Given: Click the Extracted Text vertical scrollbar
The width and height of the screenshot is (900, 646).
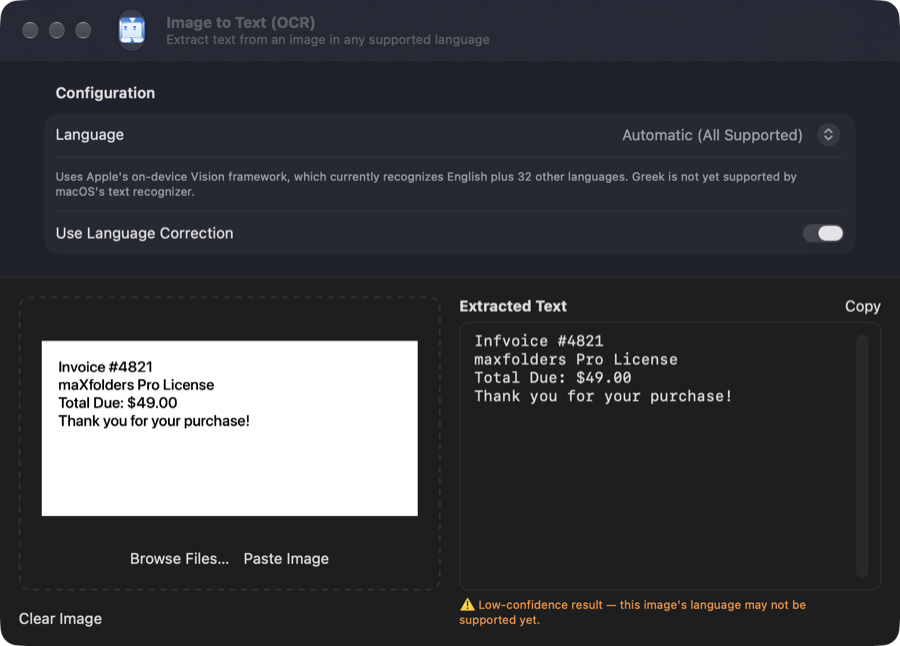Looking at the screenshot, I should click(x=862, y=456).
